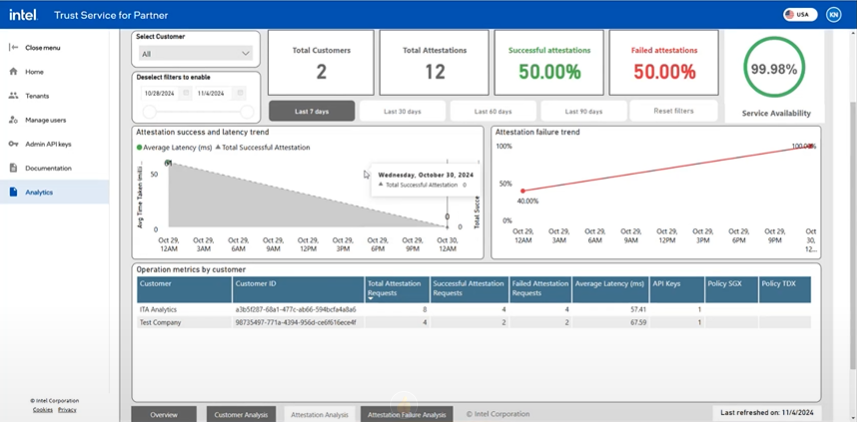Apply the Last 30 days filter
The height and width of the screenshot is (422, 857).
click(402, 112)
